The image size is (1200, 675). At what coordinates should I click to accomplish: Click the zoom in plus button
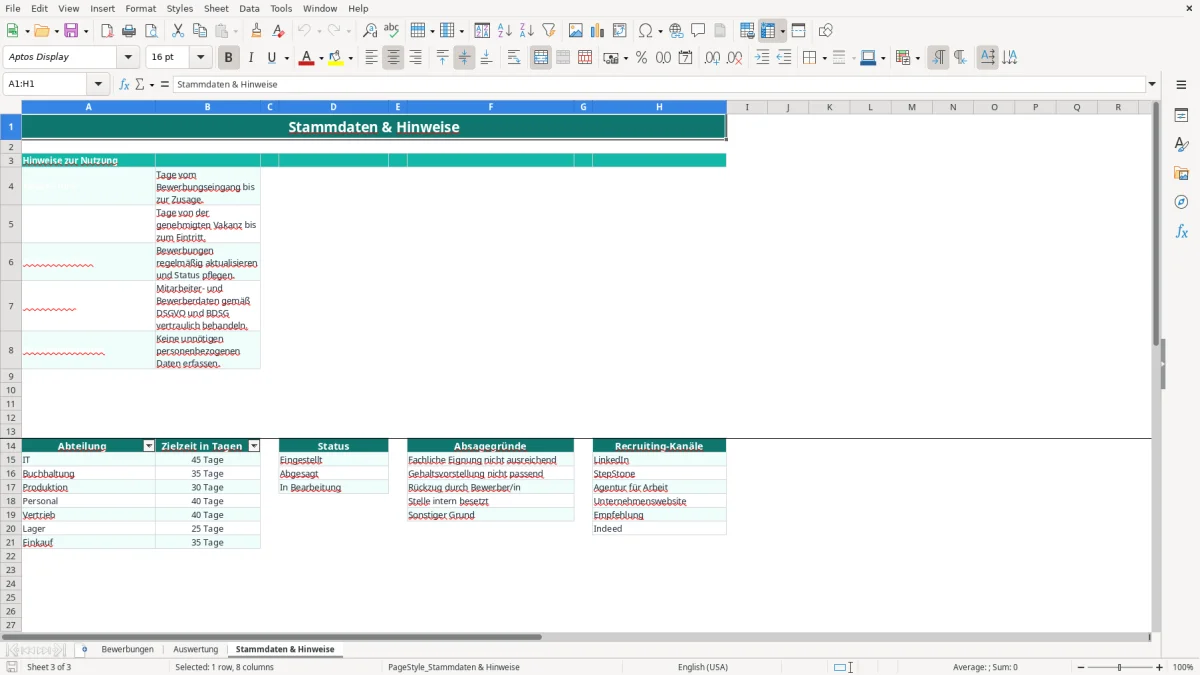click(1160, 667)
